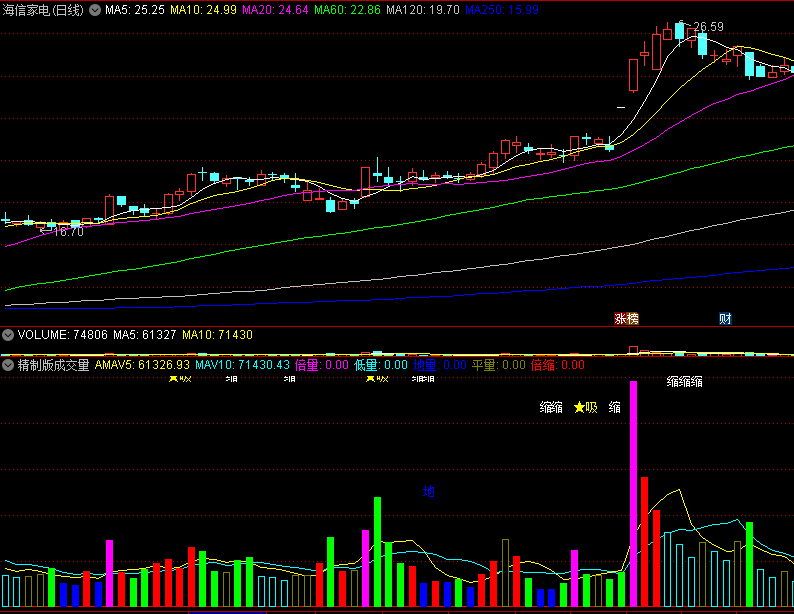Expand the 精制版成交量 indicator dropdown
The width and height of the screenshot is (794, 614).
8,365
